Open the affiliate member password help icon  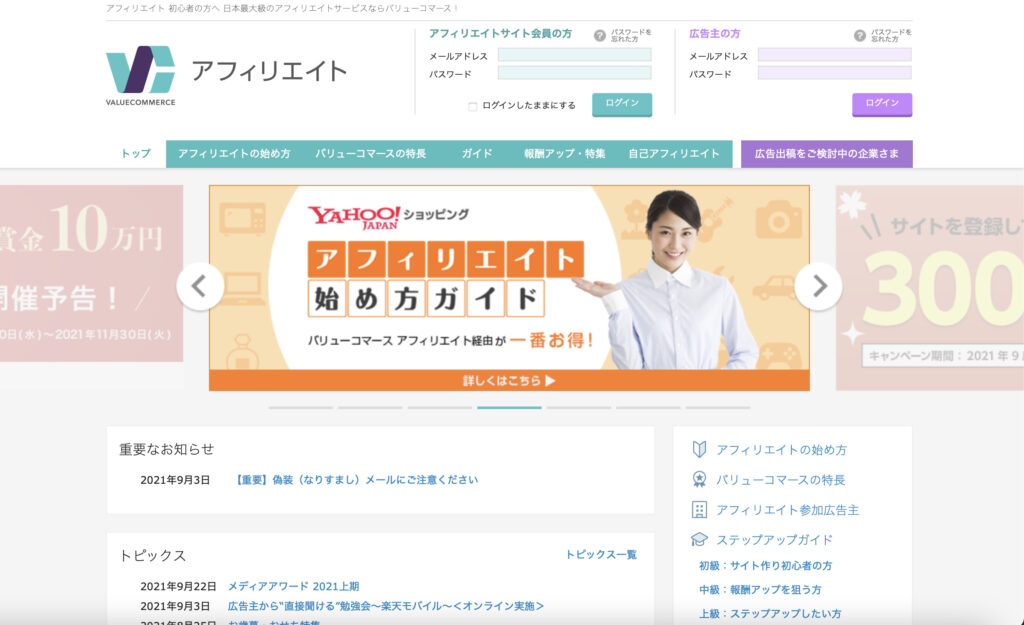[600, 36]
